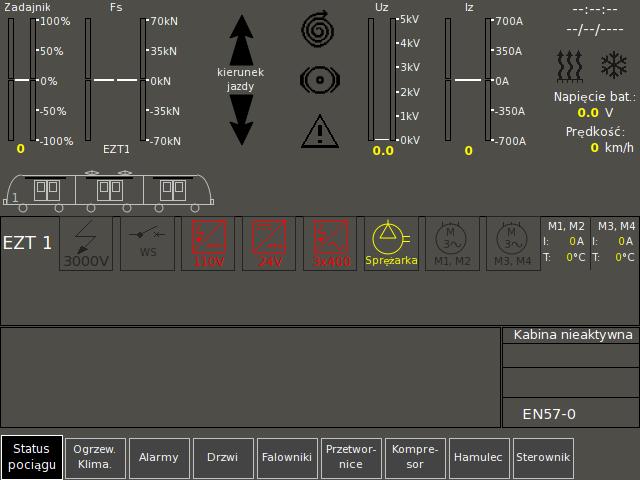This screenshot has width=640, height=480.
Task: Click the Prędkość speed reading
Action: [x=612, y=147]
